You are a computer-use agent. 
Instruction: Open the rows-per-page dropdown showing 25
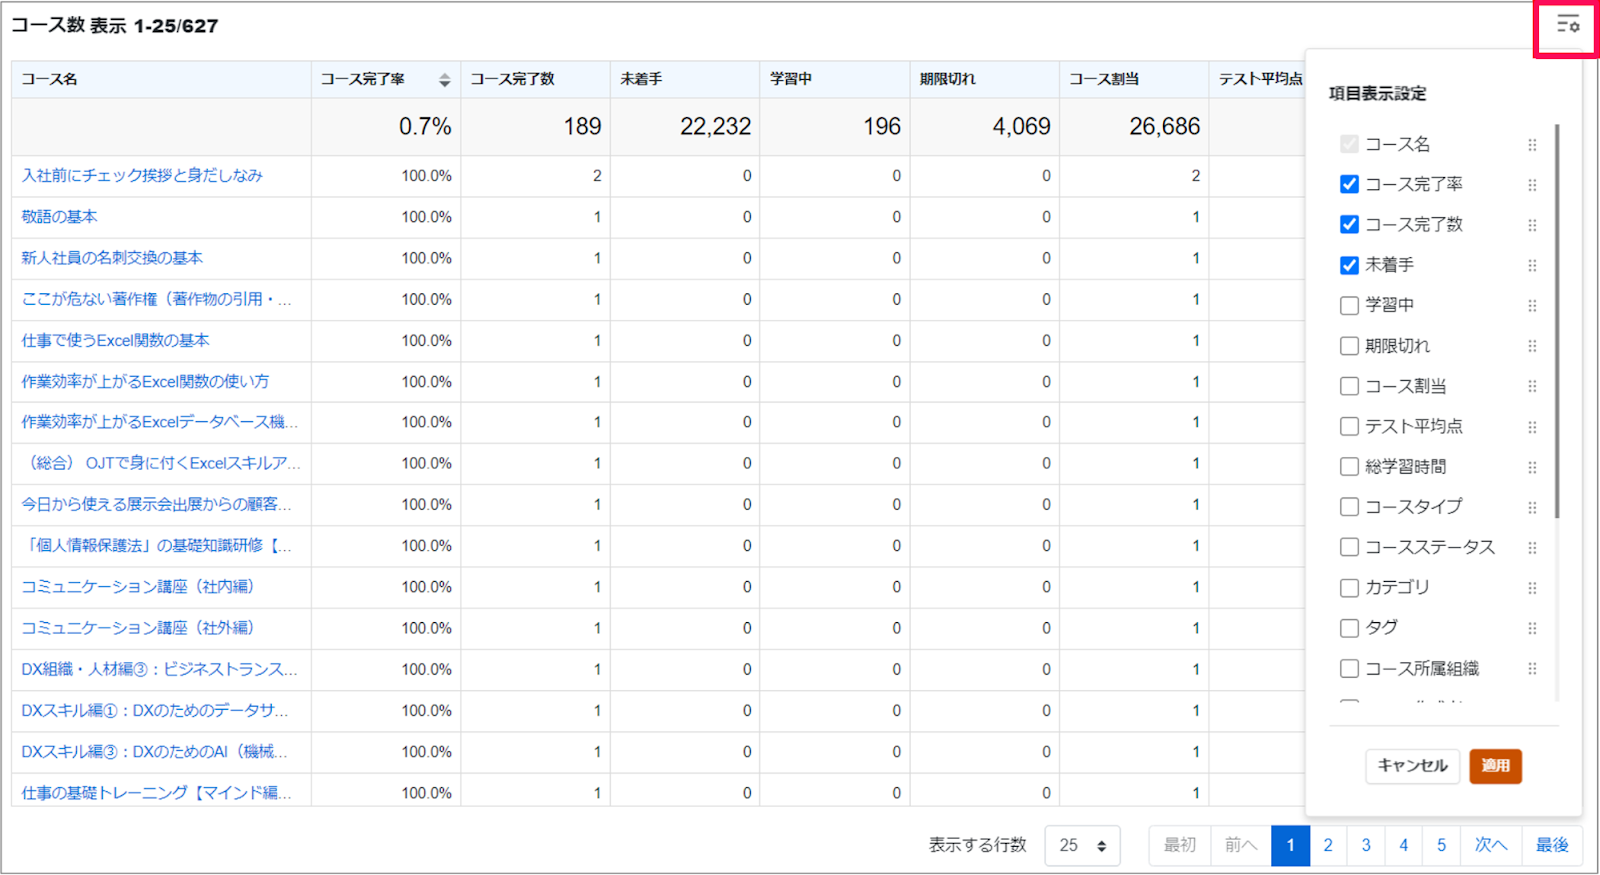click(x=1082, y=846)
